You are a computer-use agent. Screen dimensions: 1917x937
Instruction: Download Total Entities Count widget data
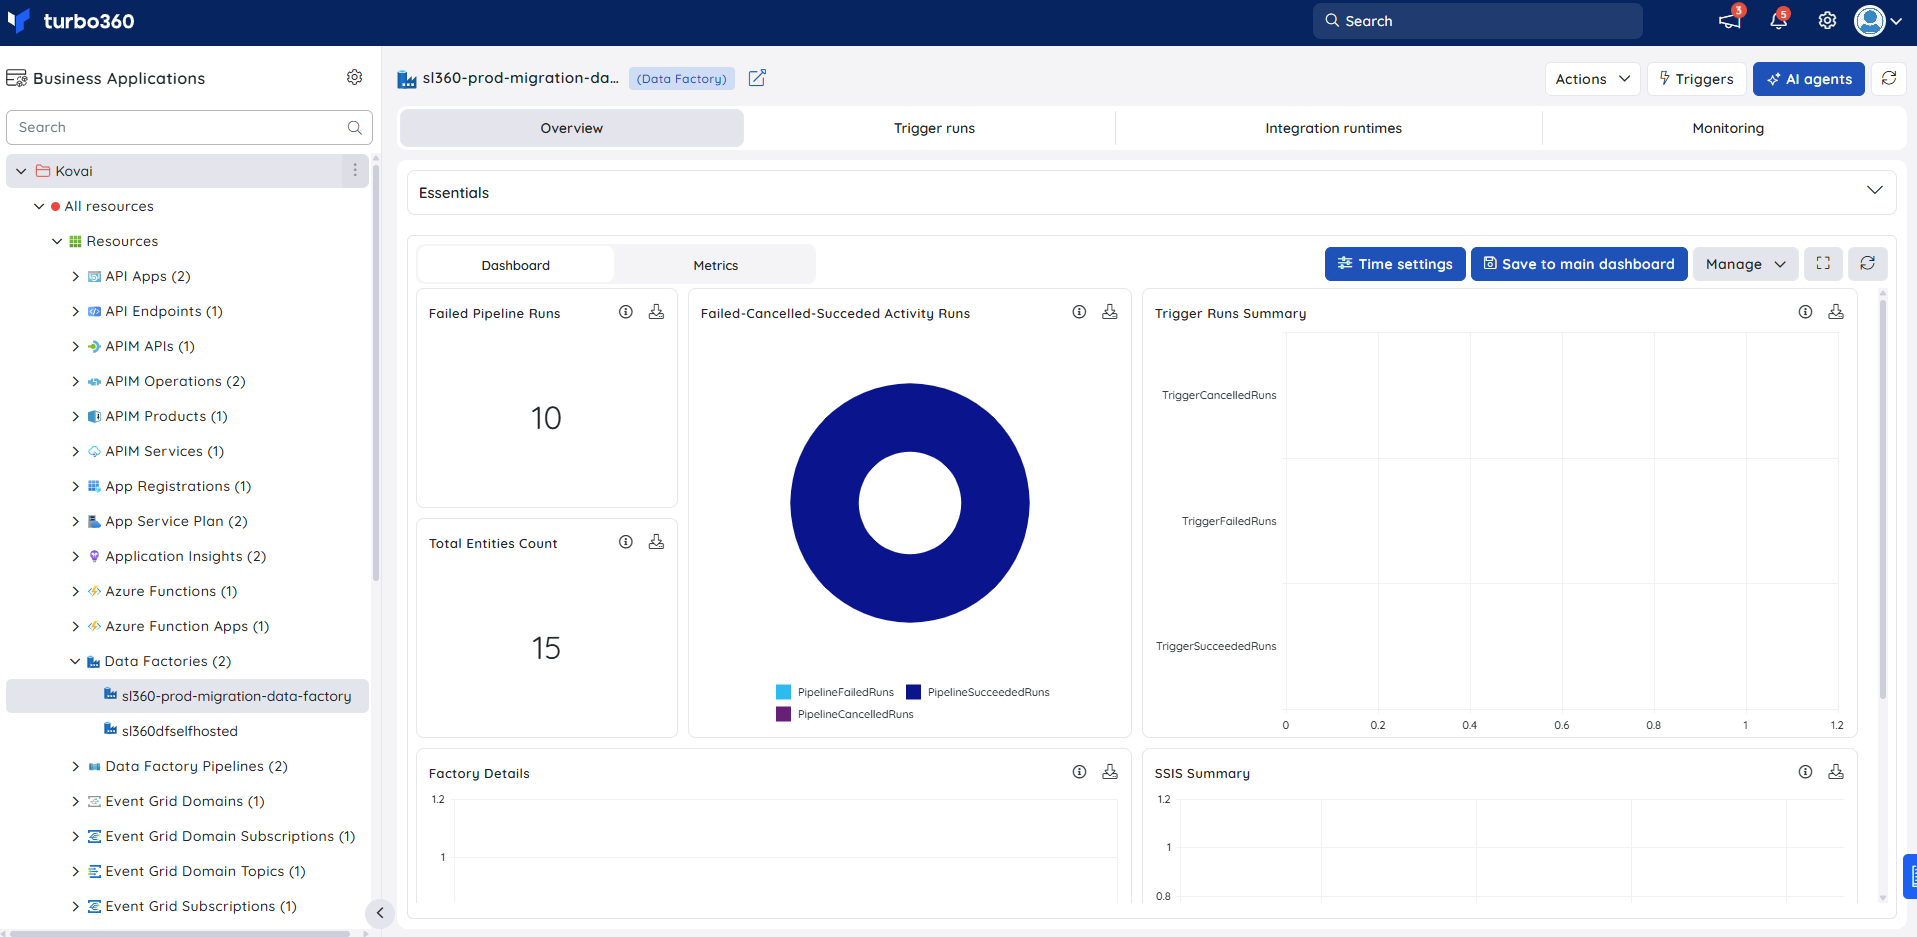coord(656,542)
